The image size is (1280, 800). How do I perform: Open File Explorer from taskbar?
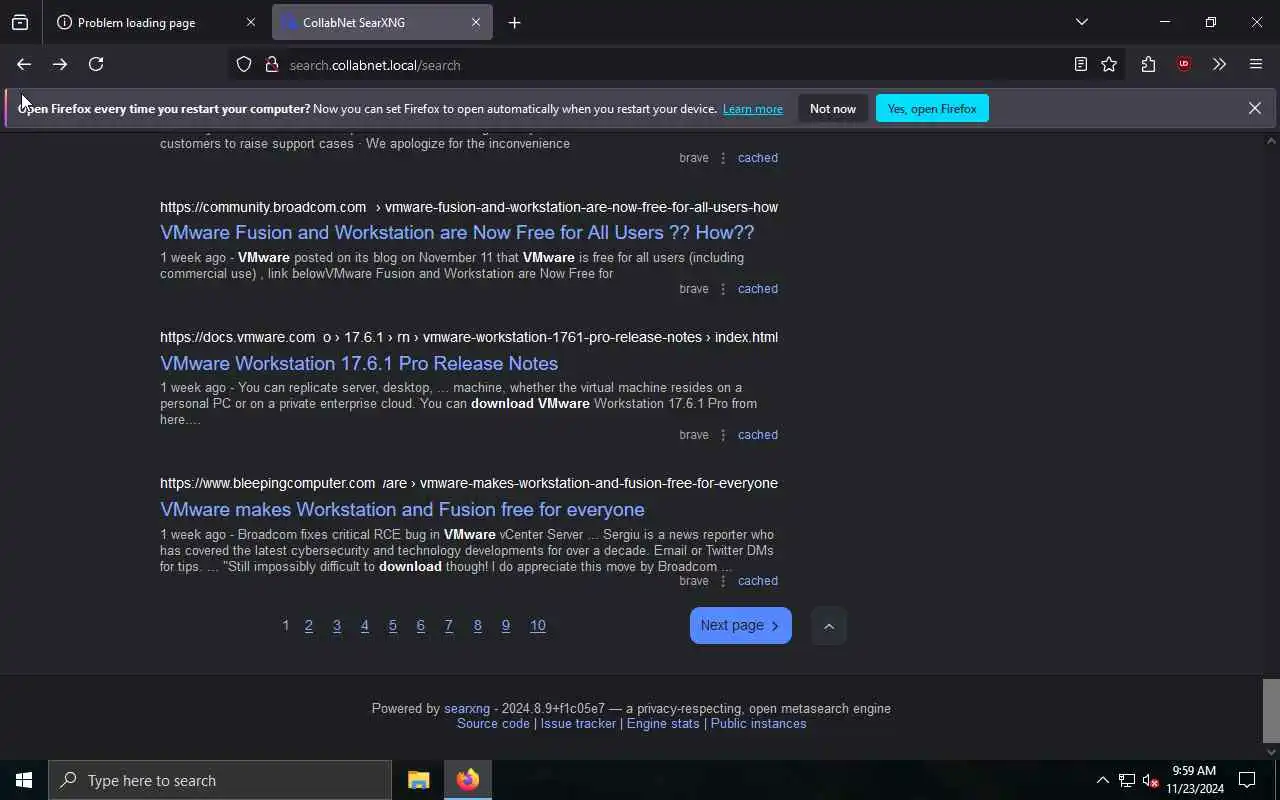(x=418, y=780)
